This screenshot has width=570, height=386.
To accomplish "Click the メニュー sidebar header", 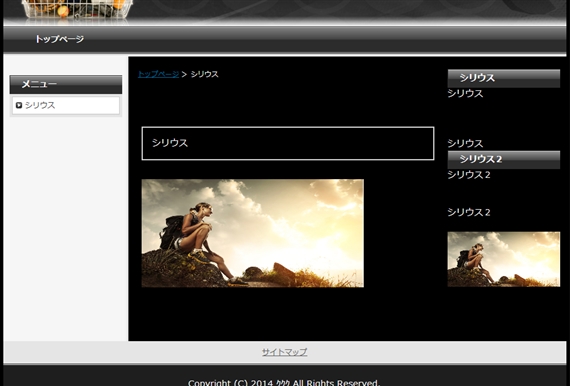I will point(66,84).
